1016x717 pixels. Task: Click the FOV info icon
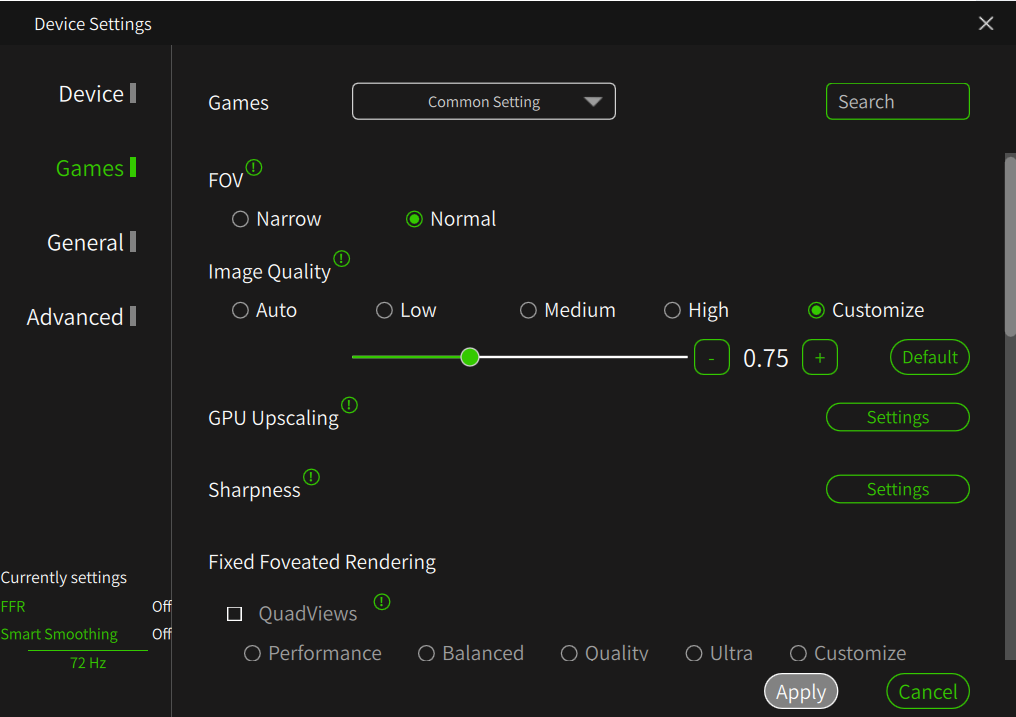coord(254,167)
